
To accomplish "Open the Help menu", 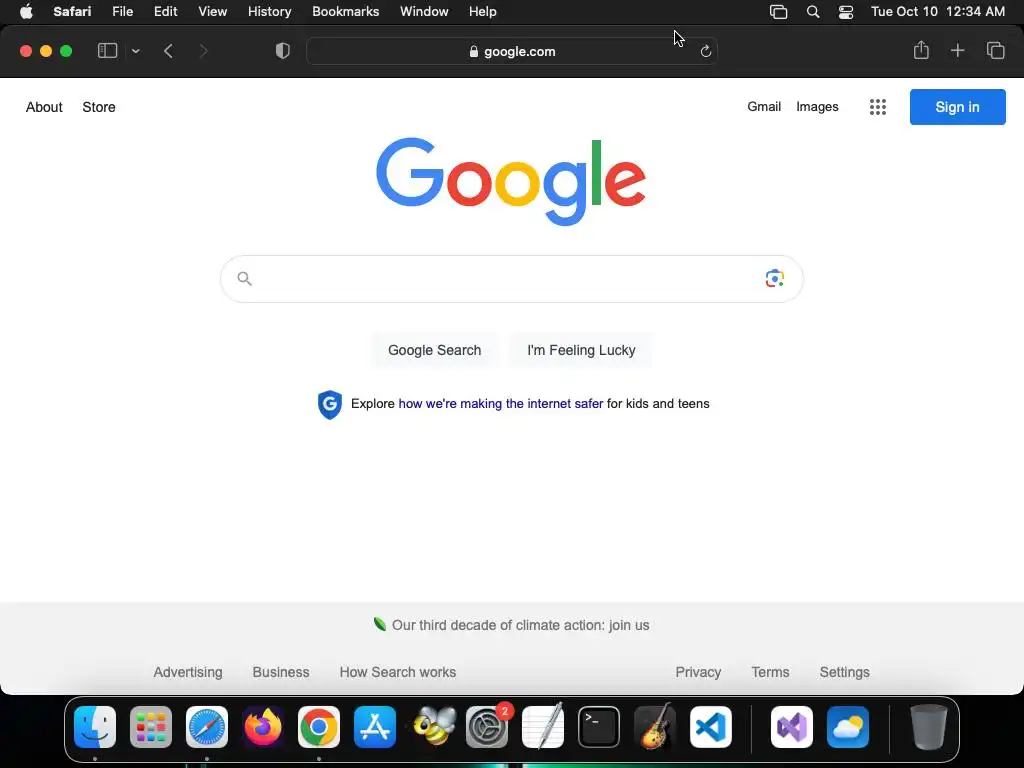I will point(483,11).
